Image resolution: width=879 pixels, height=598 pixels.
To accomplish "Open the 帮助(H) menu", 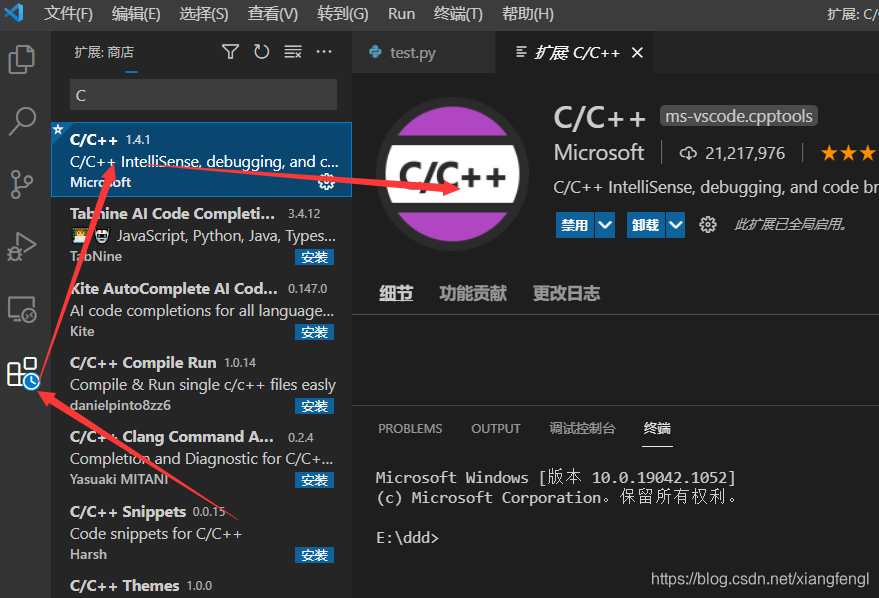I will tap(528, 13).
